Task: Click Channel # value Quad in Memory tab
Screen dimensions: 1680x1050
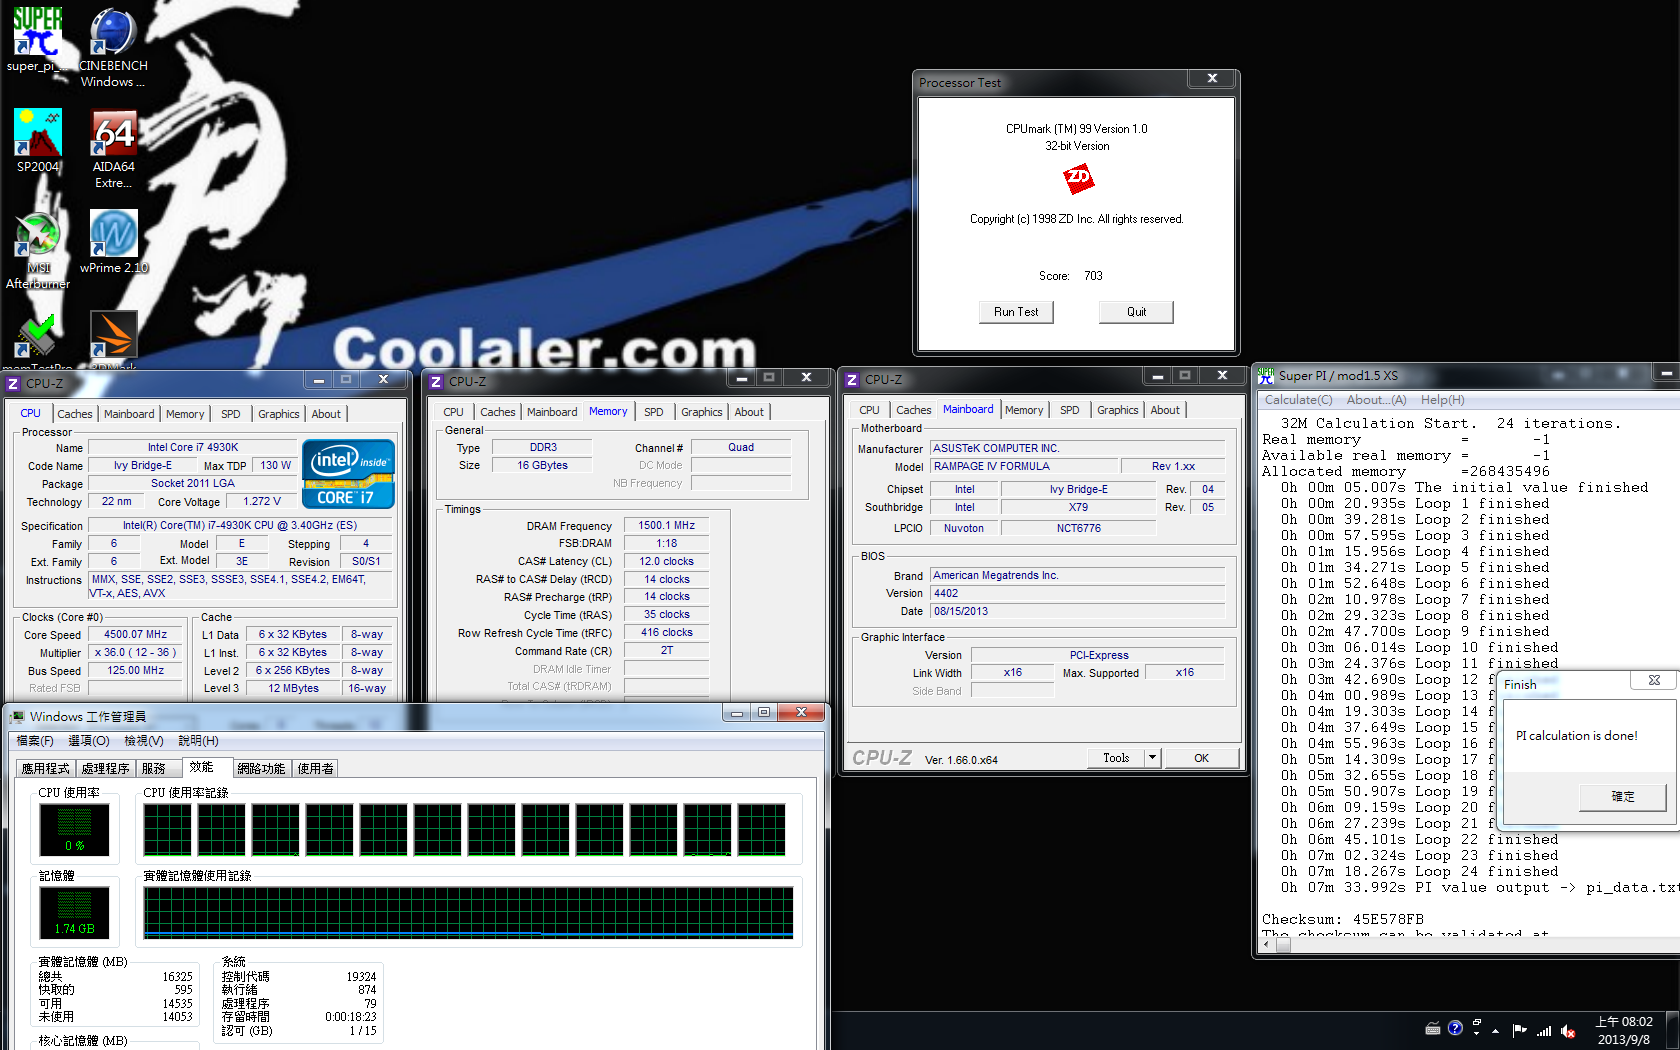Action: point(741,447)
